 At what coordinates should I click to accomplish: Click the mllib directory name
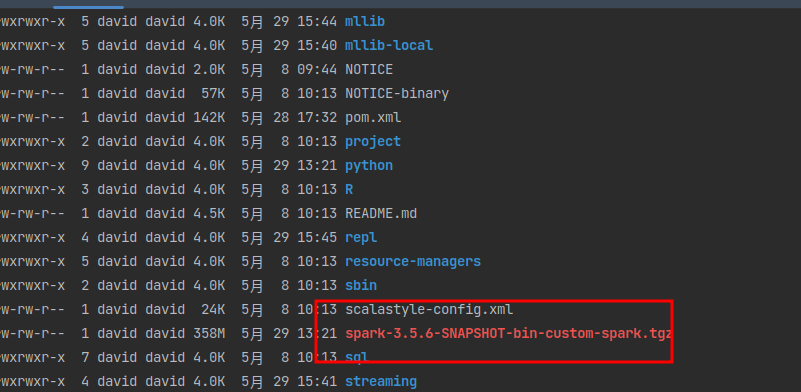(365, 21)
